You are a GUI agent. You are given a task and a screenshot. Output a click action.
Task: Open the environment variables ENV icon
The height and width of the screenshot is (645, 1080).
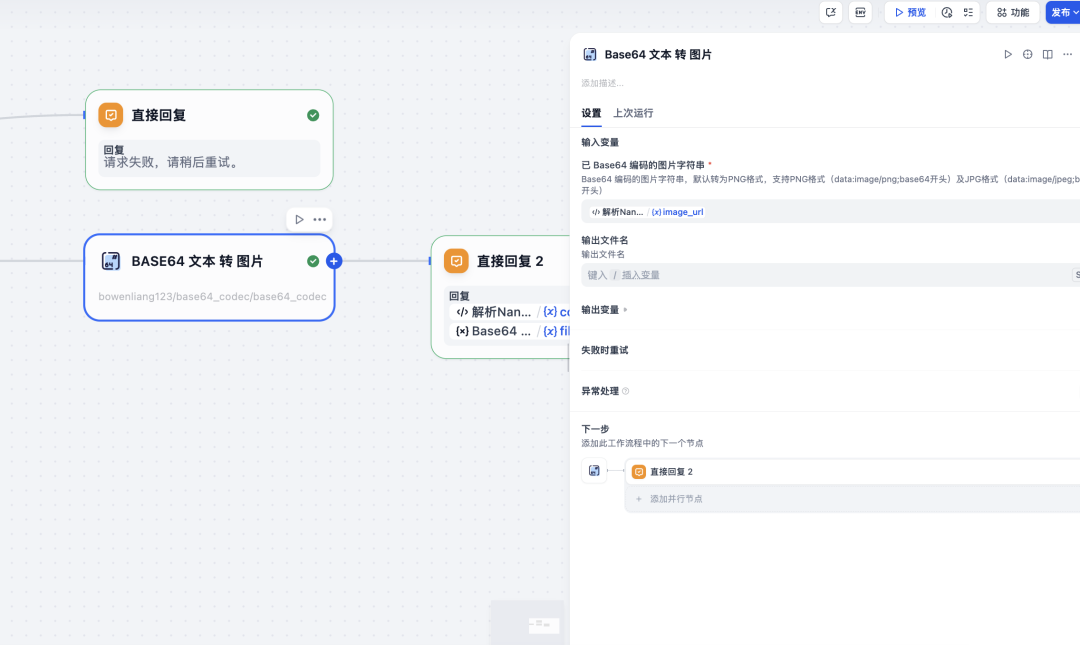[860, 12]
